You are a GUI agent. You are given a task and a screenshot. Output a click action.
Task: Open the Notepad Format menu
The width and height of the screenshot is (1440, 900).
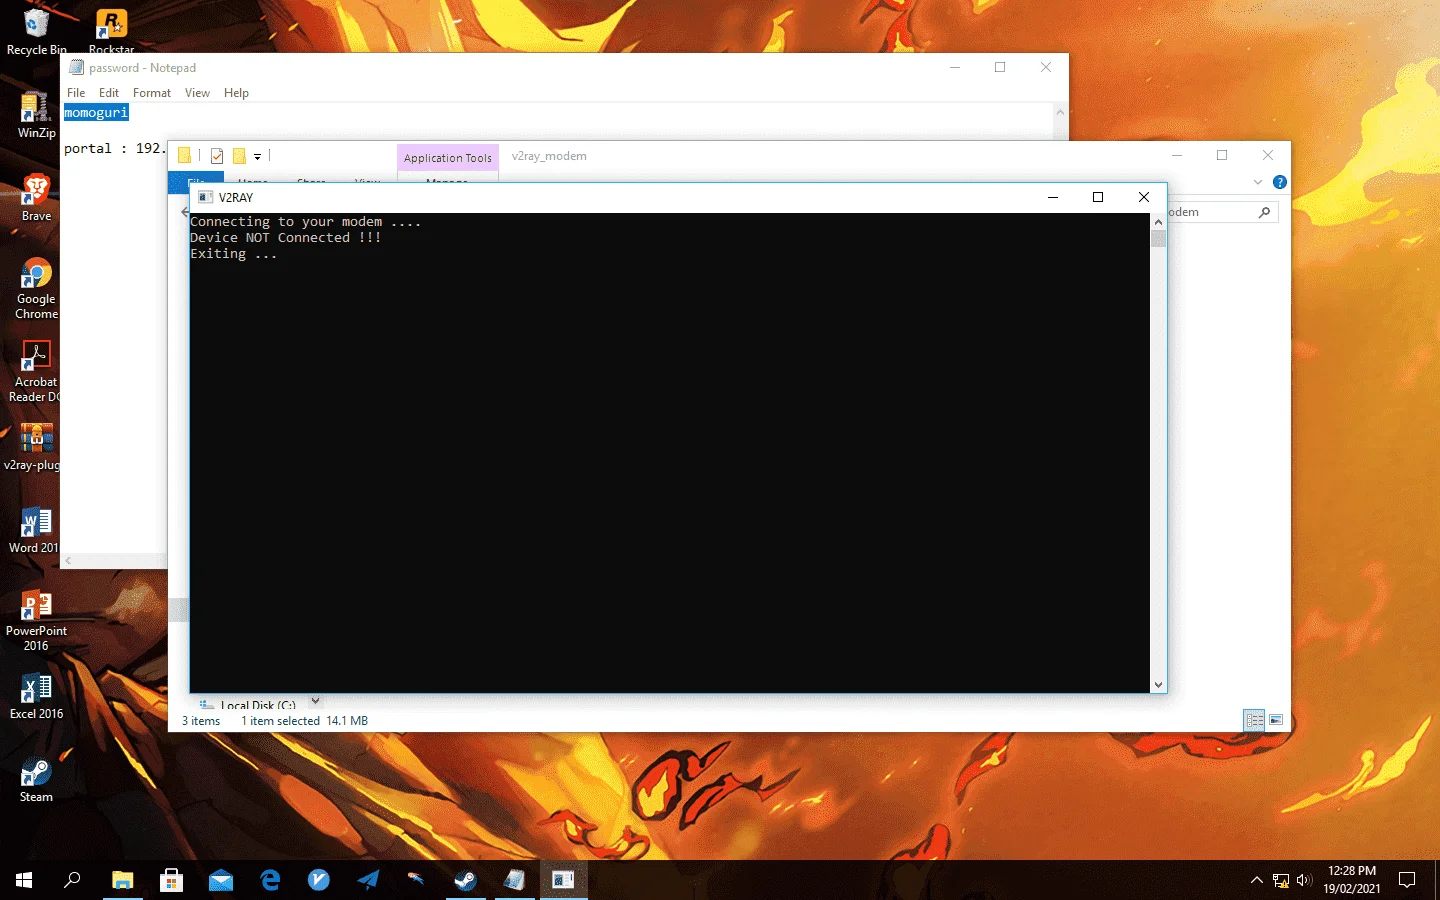coord(152,93)
